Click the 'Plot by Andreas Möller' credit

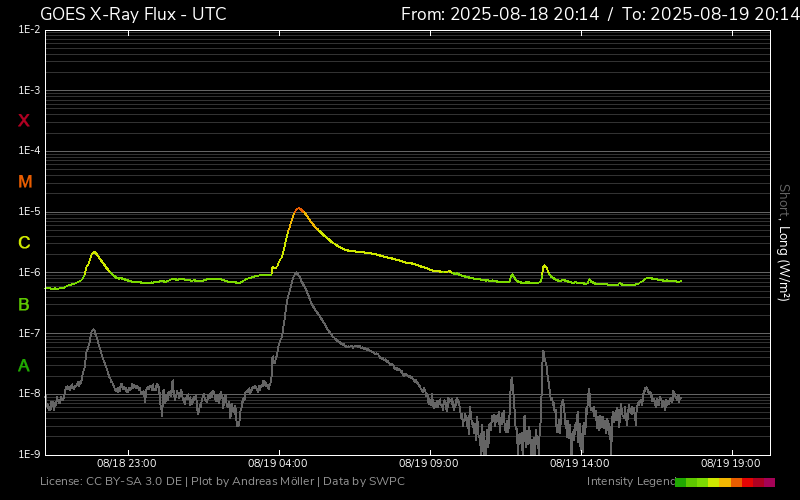click(x=253, y=481)
